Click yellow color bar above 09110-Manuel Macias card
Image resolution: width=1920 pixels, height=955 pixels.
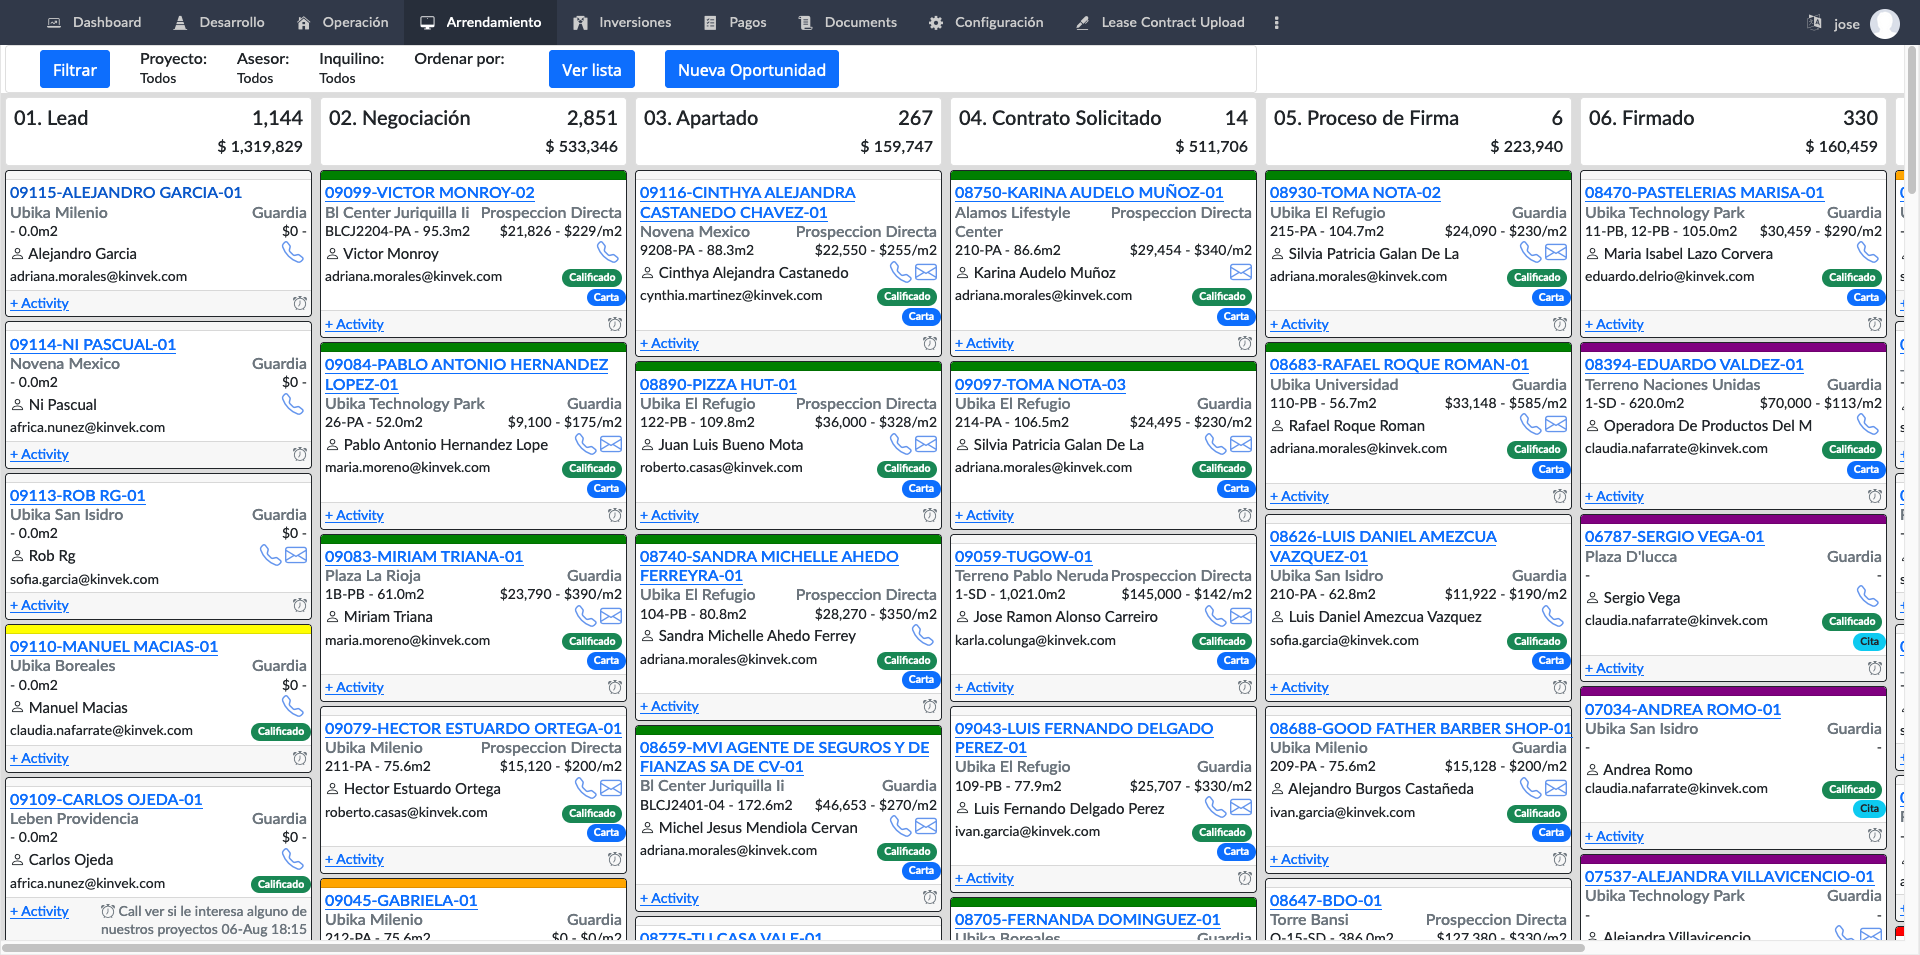click(158, 630)
